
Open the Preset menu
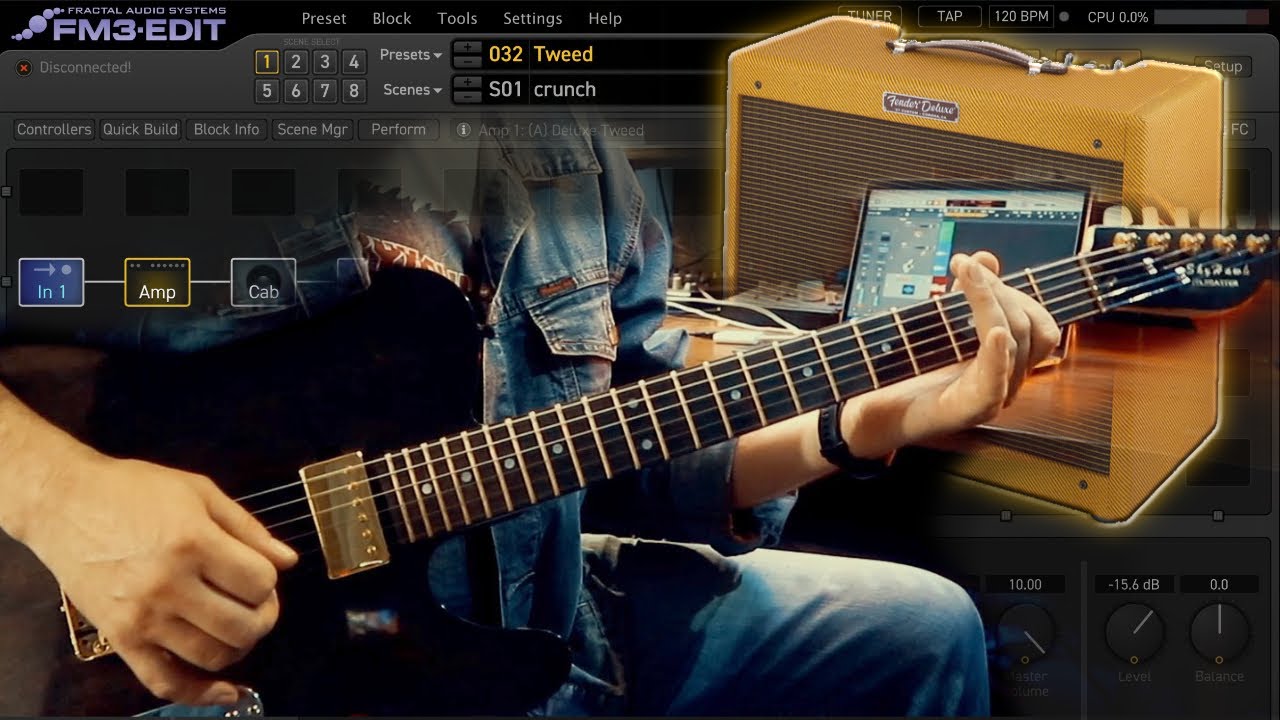[324, 18]
